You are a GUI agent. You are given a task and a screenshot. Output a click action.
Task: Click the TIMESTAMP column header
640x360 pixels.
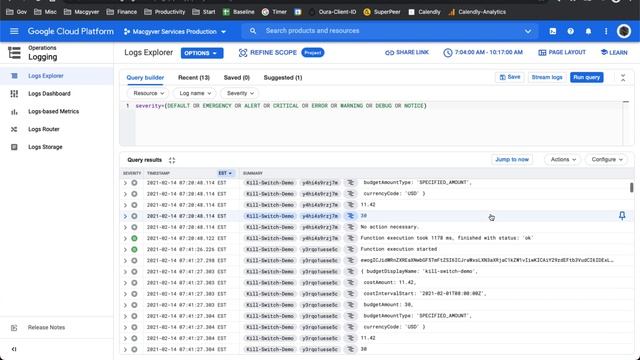158,173
